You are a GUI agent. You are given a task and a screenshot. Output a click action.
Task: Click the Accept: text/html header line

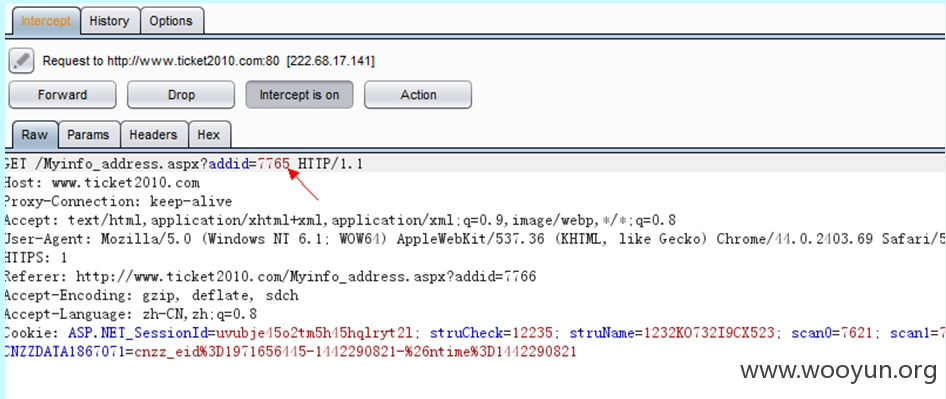[x=339, y=220]
